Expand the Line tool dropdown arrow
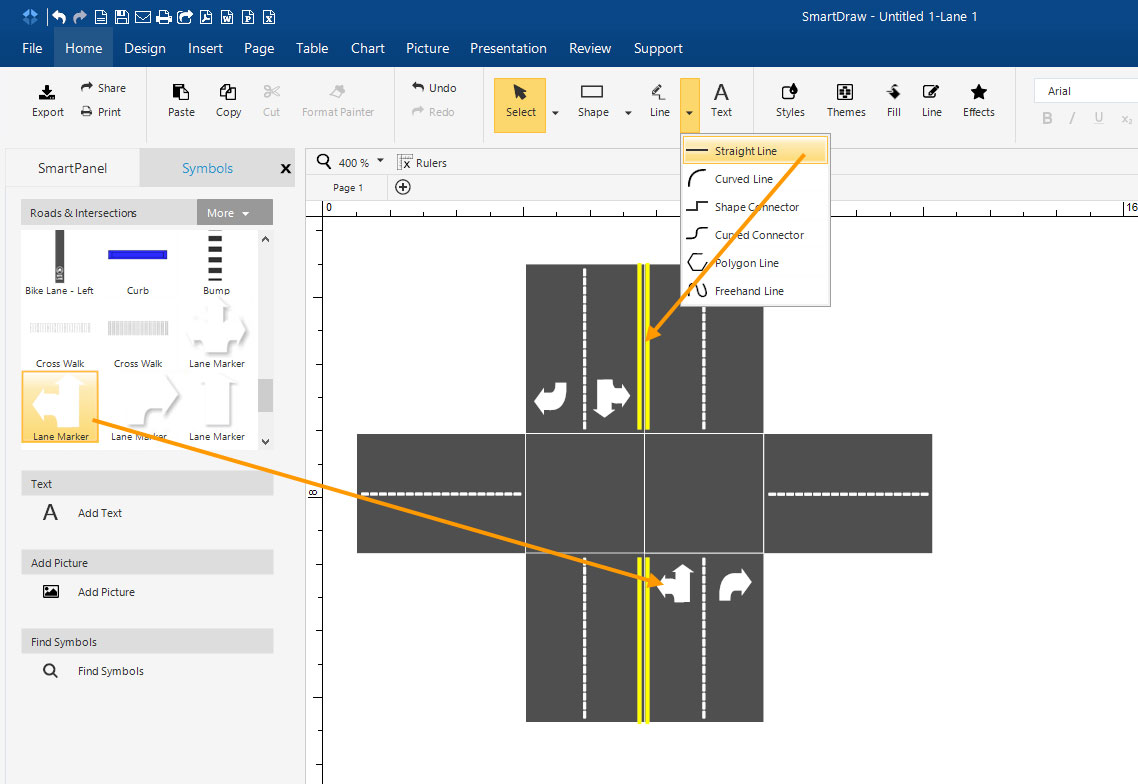 (689, 113)
